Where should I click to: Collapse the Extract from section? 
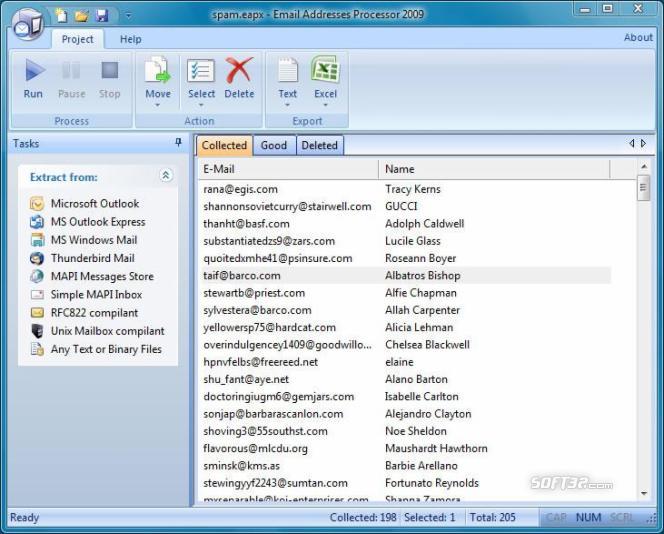pyautogui.click(x=166, y=175)
